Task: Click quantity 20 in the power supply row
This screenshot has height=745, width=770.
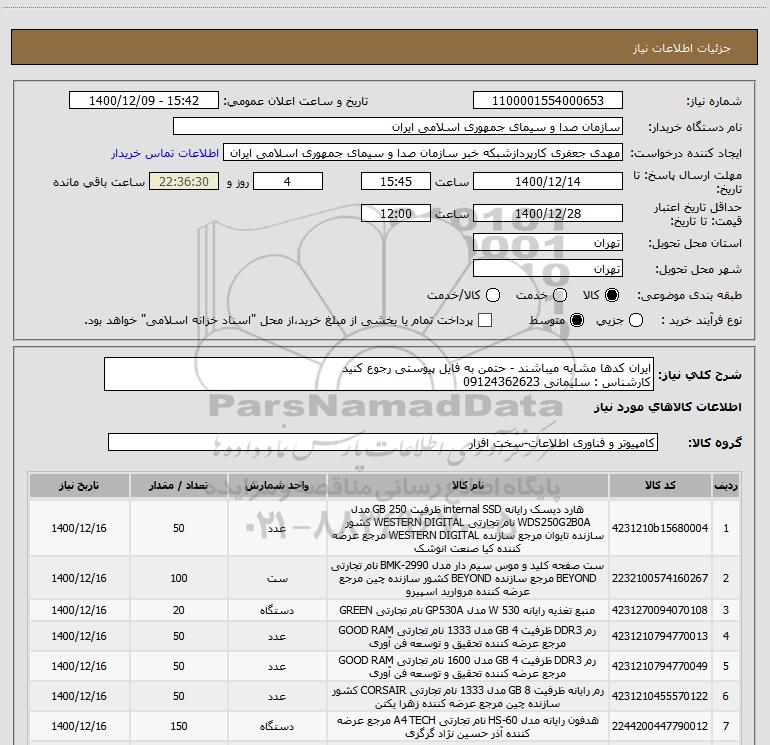Action: tap(179, 610)
